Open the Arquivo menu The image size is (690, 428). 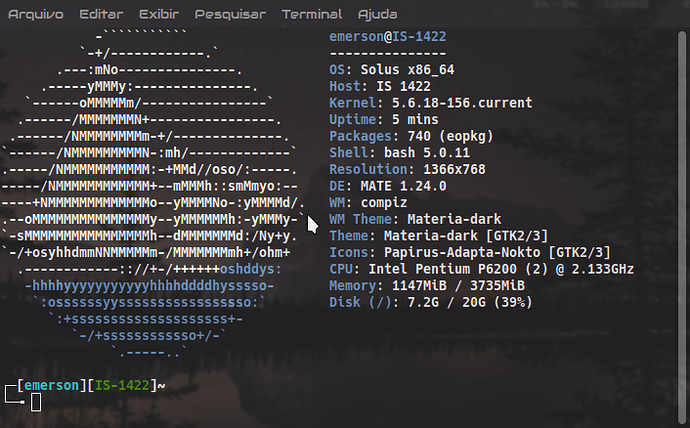tap(35, 15)
